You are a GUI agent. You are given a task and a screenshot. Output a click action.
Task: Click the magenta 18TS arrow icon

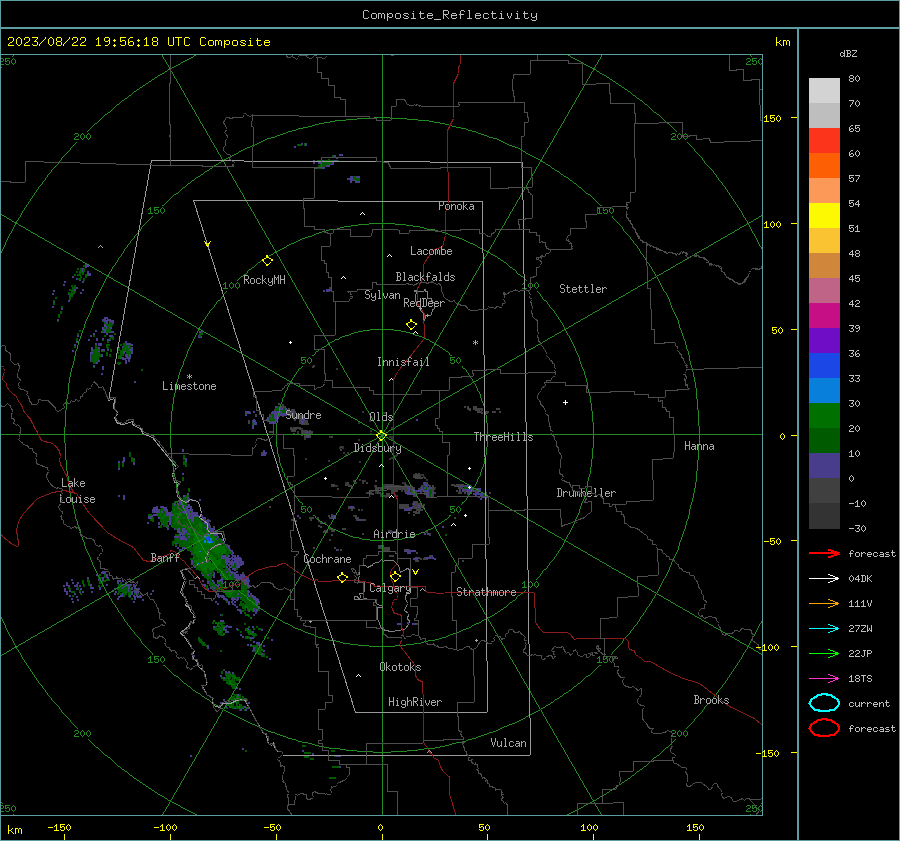tap(824, 679)
